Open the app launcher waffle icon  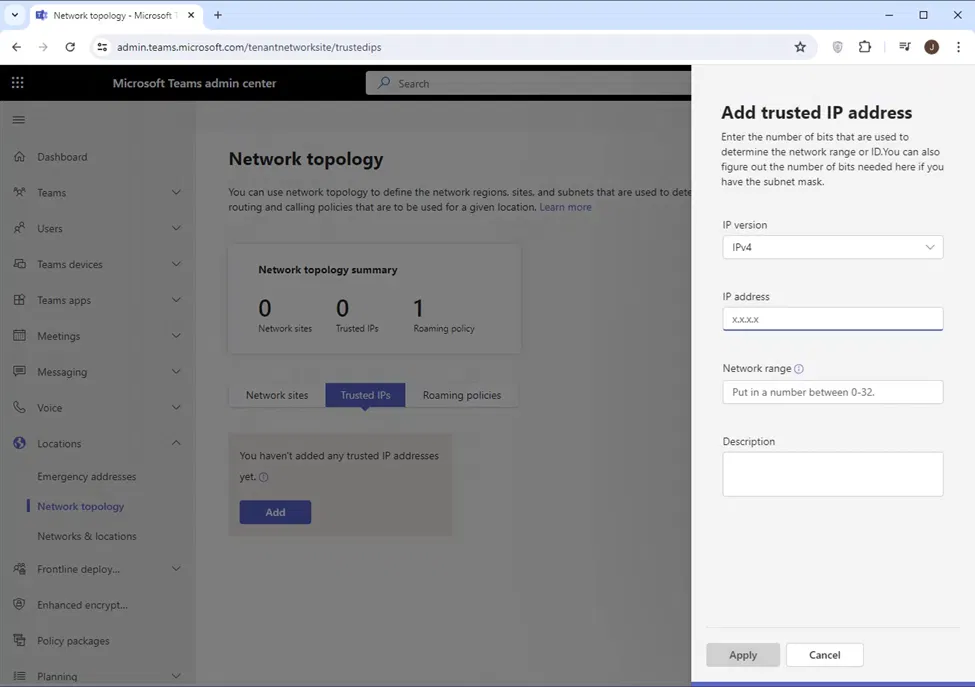18,83
